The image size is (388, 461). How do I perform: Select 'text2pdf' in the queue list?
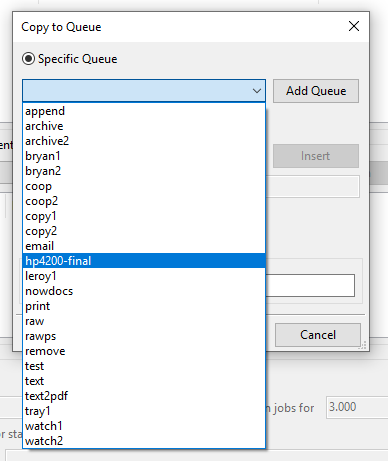144,396
